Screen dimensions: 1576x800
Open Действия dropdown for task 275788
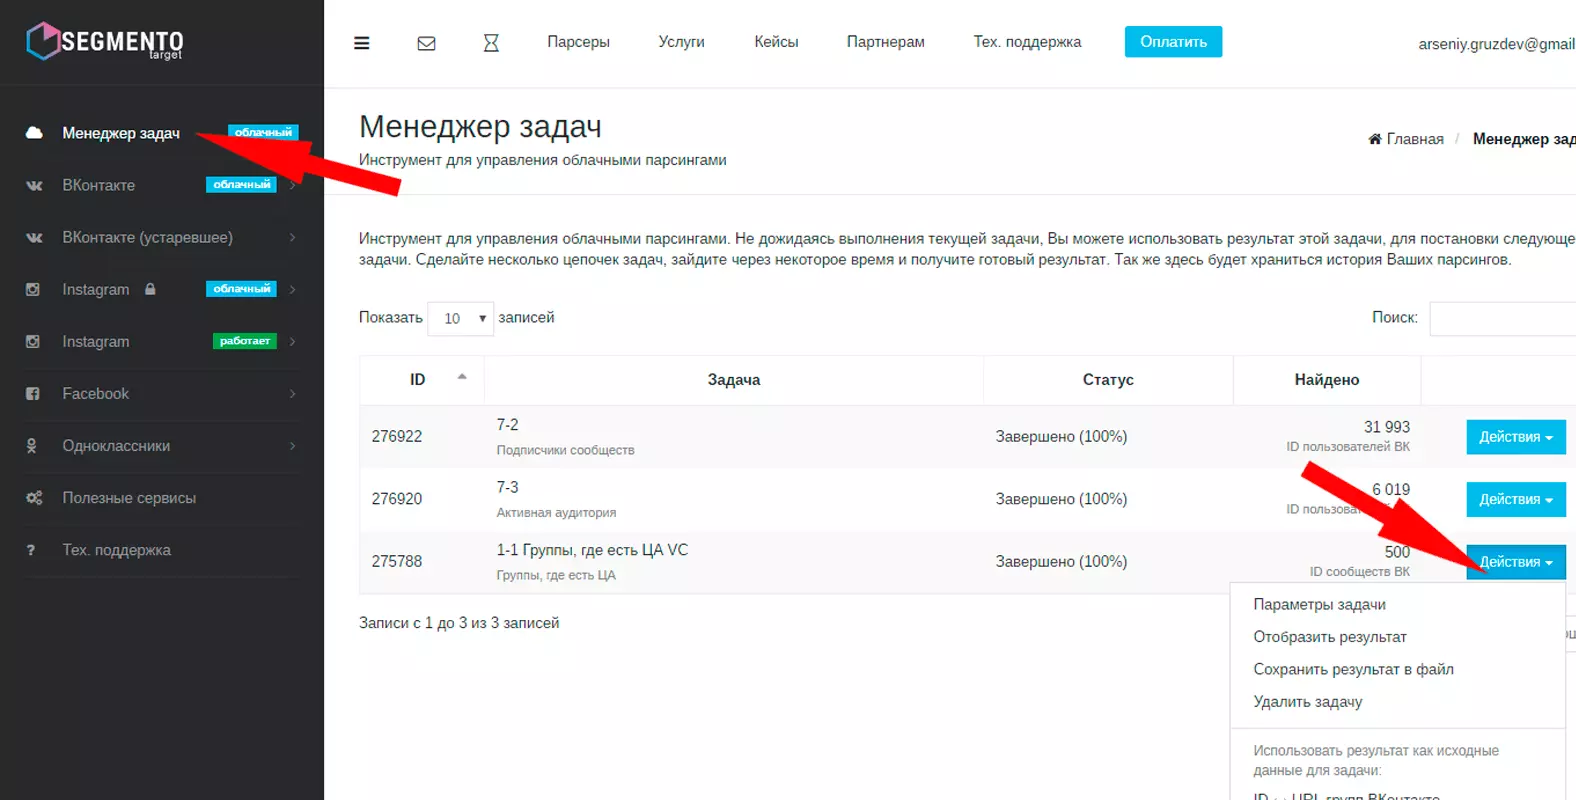(x=1516, y=562)
